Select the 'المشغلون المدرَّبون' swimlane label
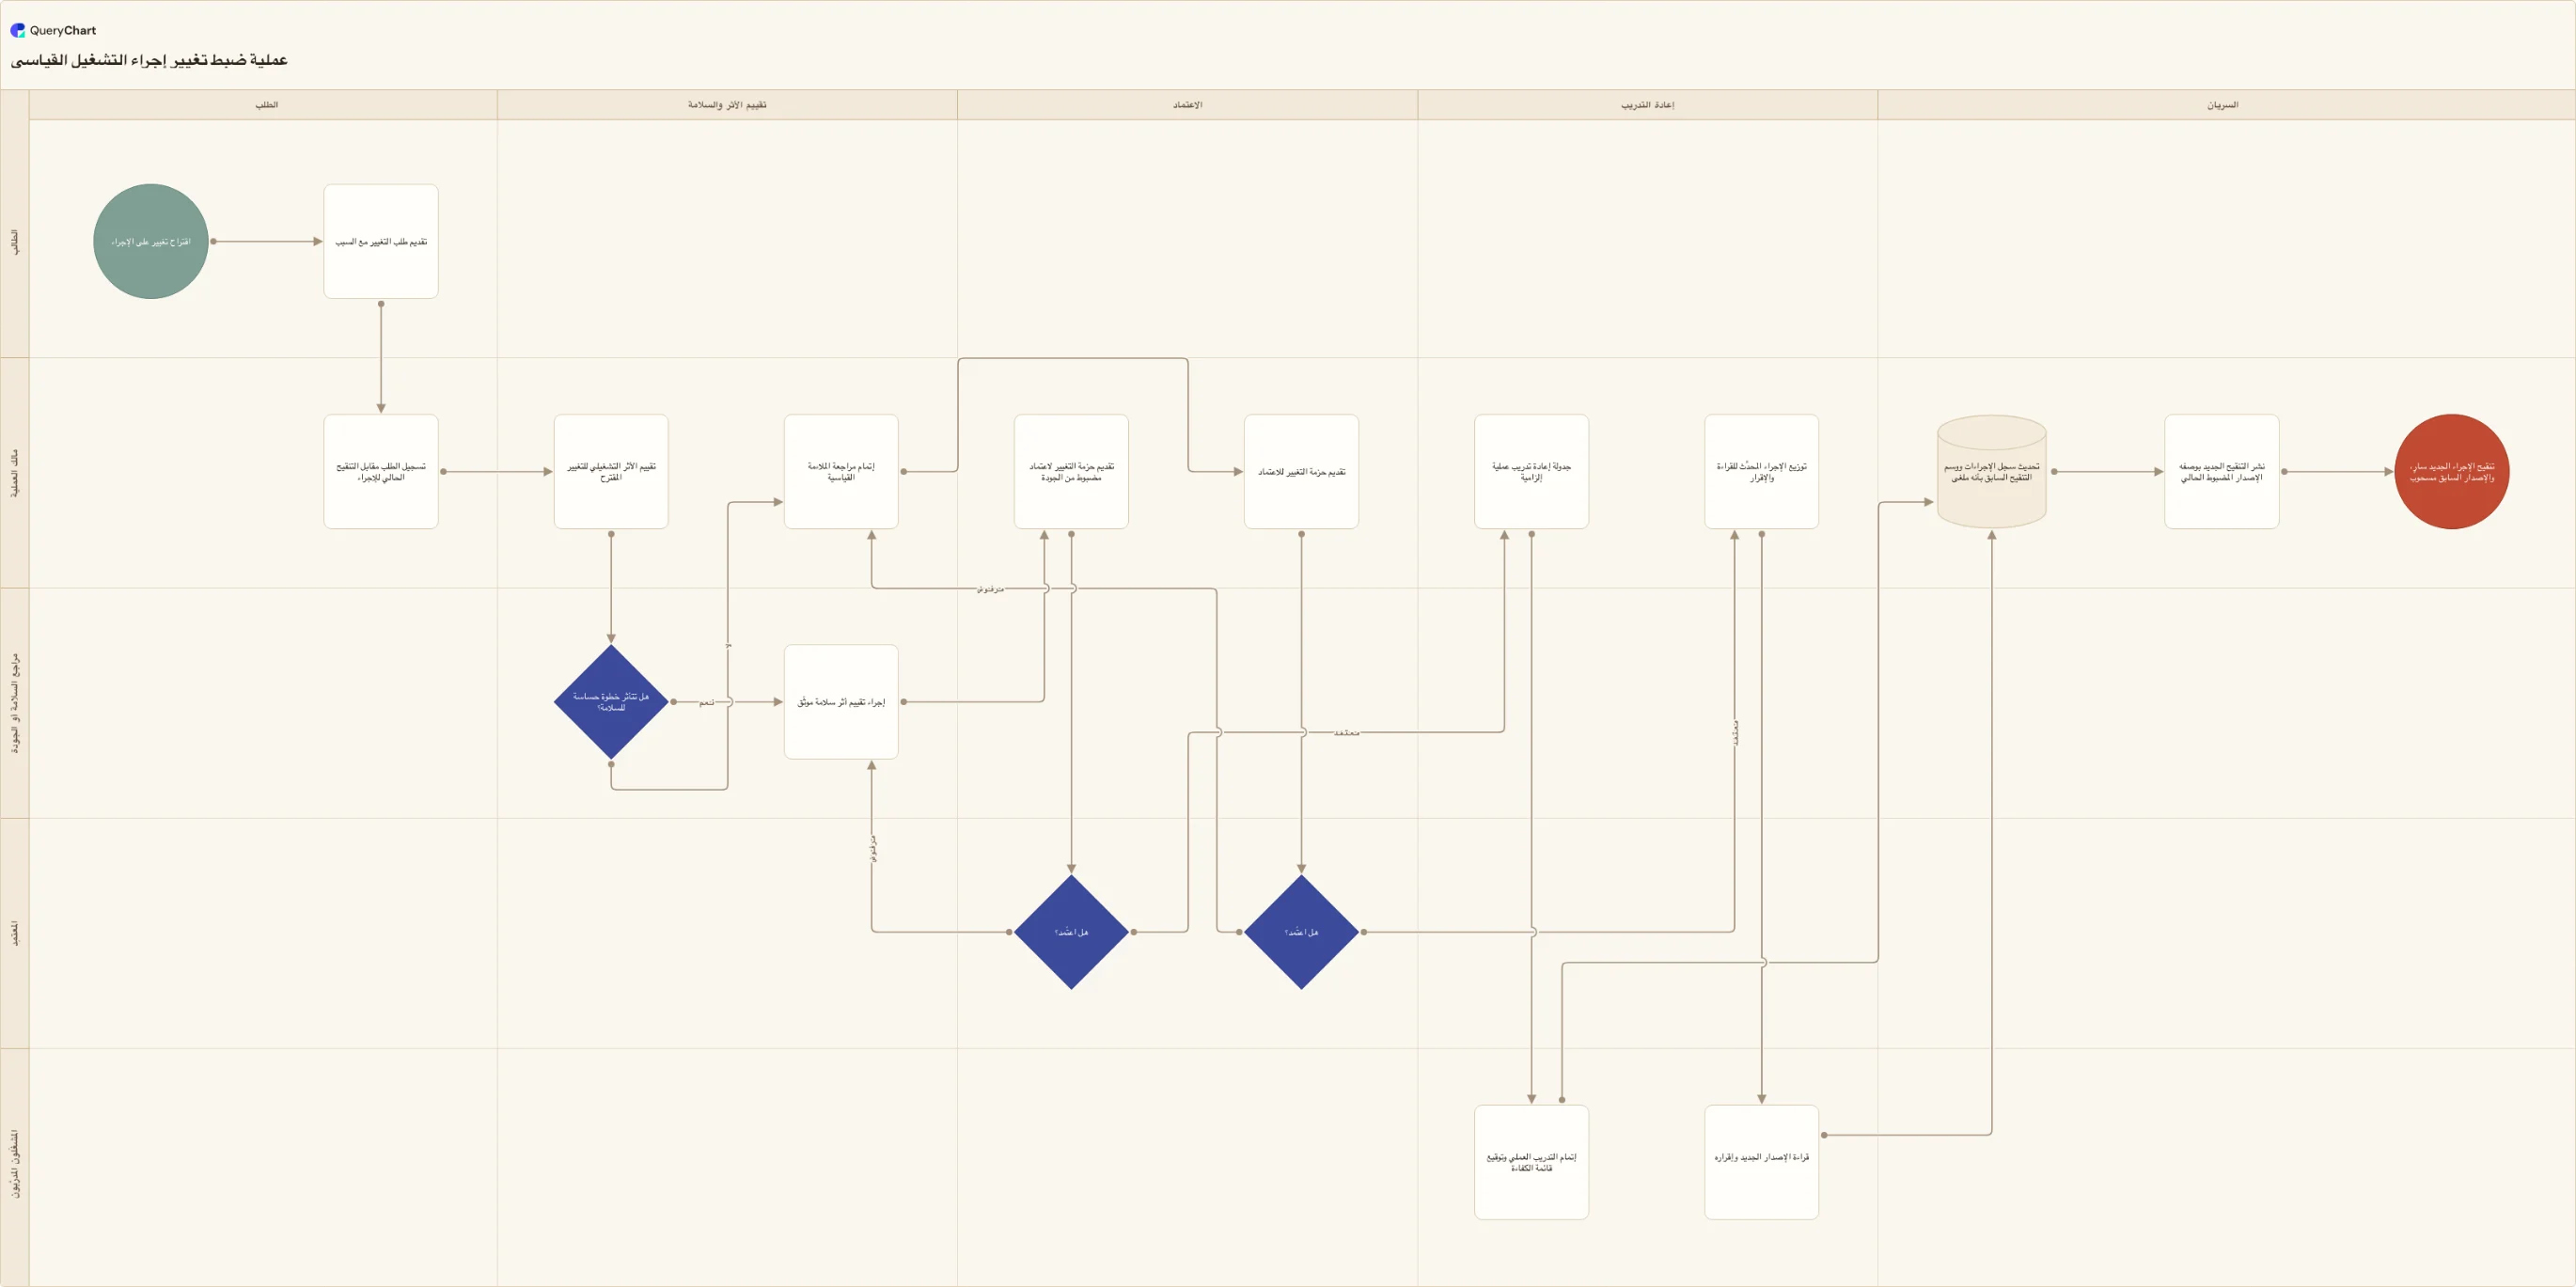The image size is (2576, 1287). pyautogui.click(x=15, y=1164)
